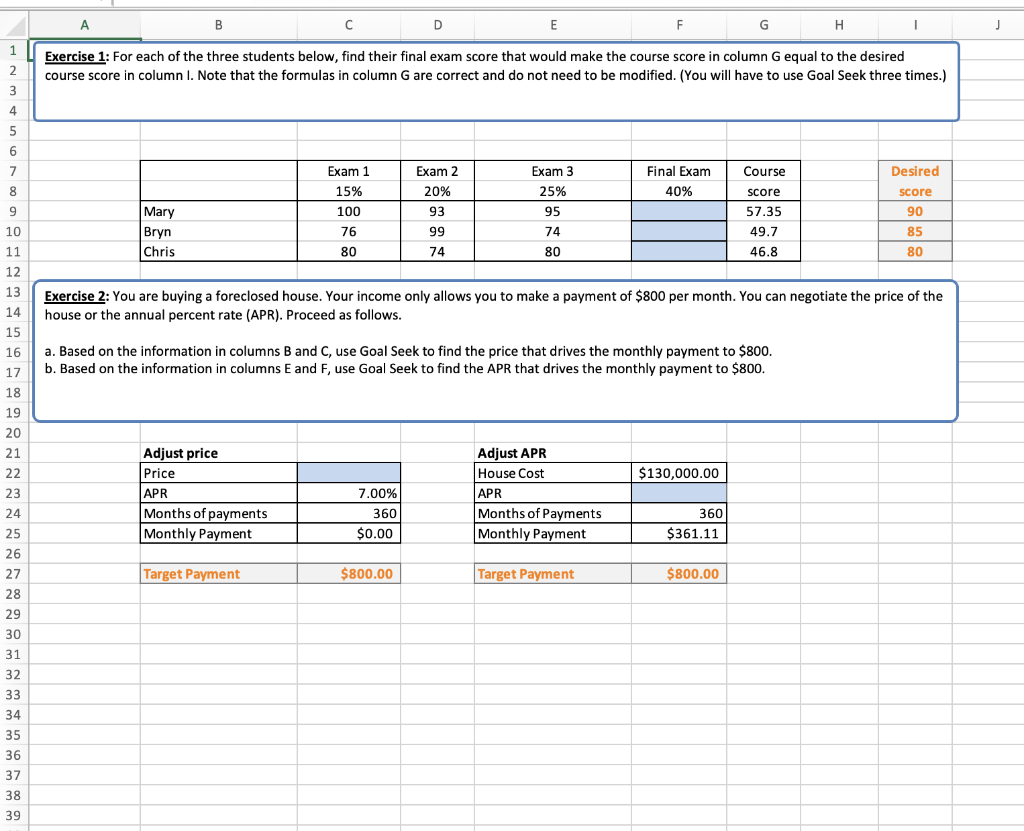Select the 25% weight cell

(552, 191)
